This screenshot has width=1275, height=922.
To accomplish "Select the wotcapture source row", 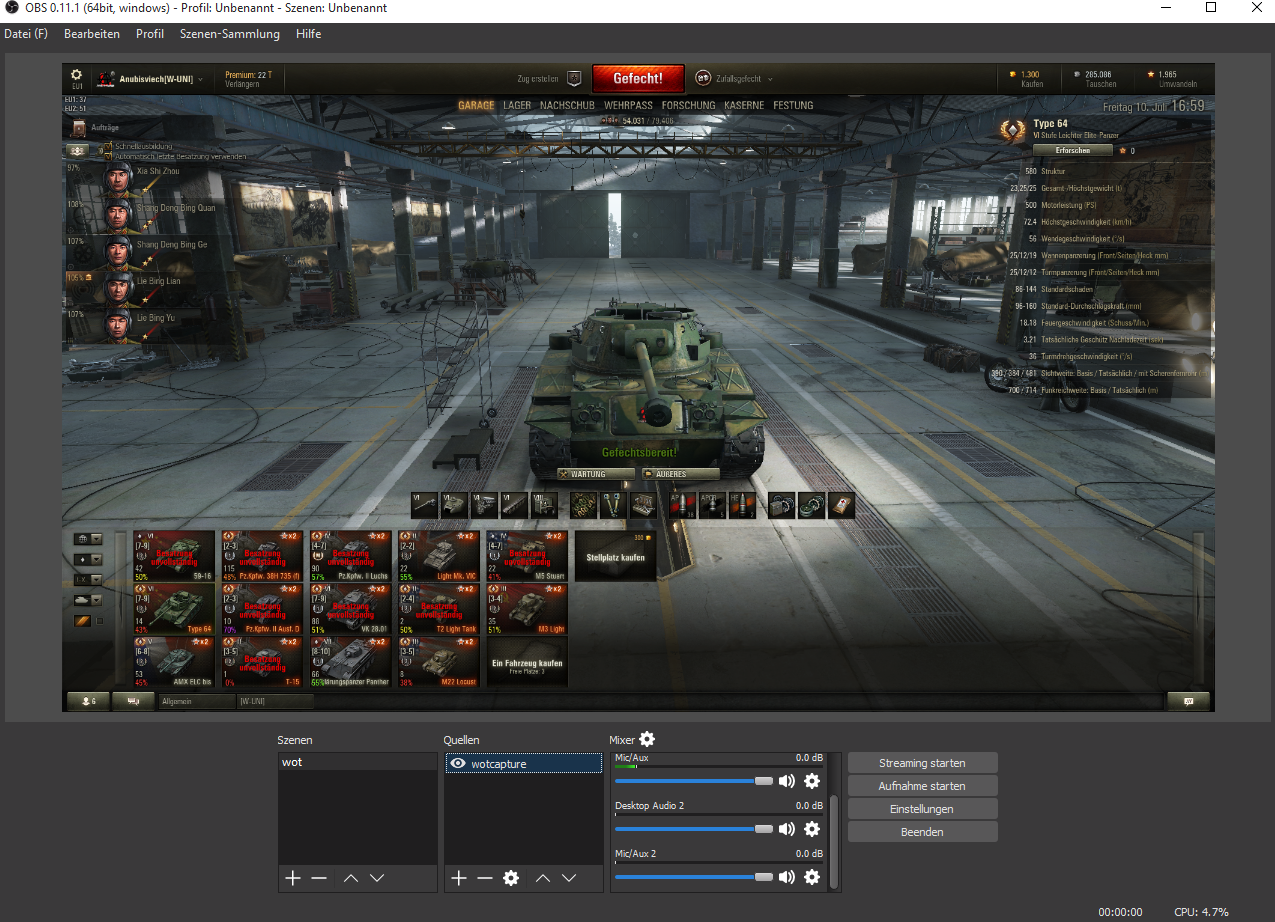I will point(524,764).
